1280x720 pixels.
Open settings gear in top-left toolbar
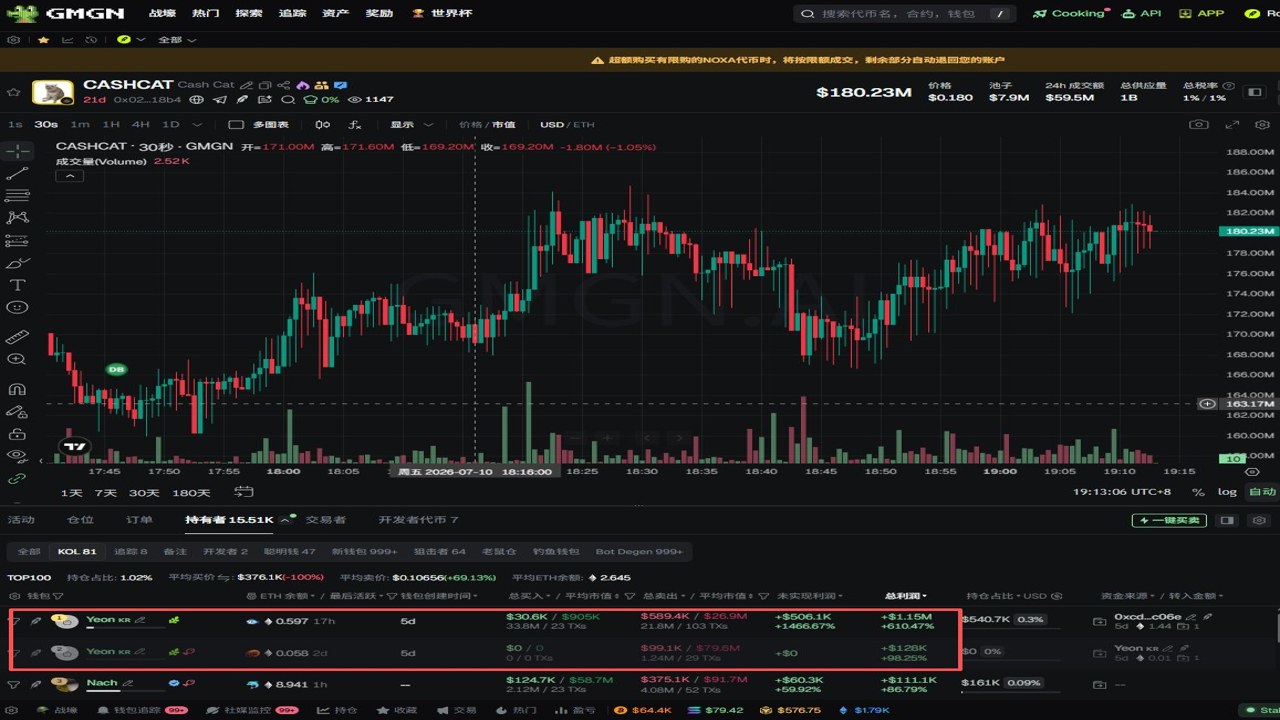coord(13,40)
